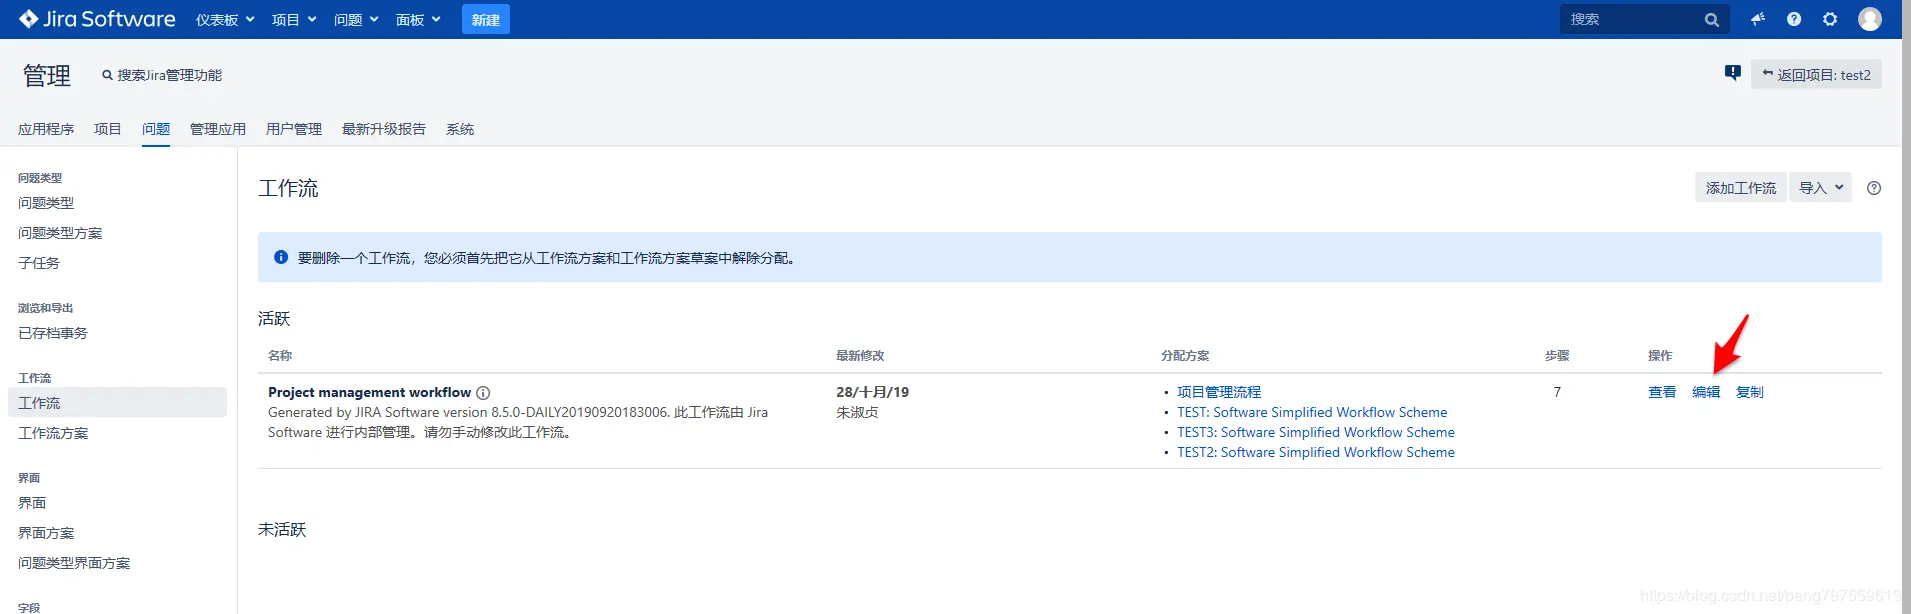
Task: Click the 步骤 column header
Action: [1557, 355]
